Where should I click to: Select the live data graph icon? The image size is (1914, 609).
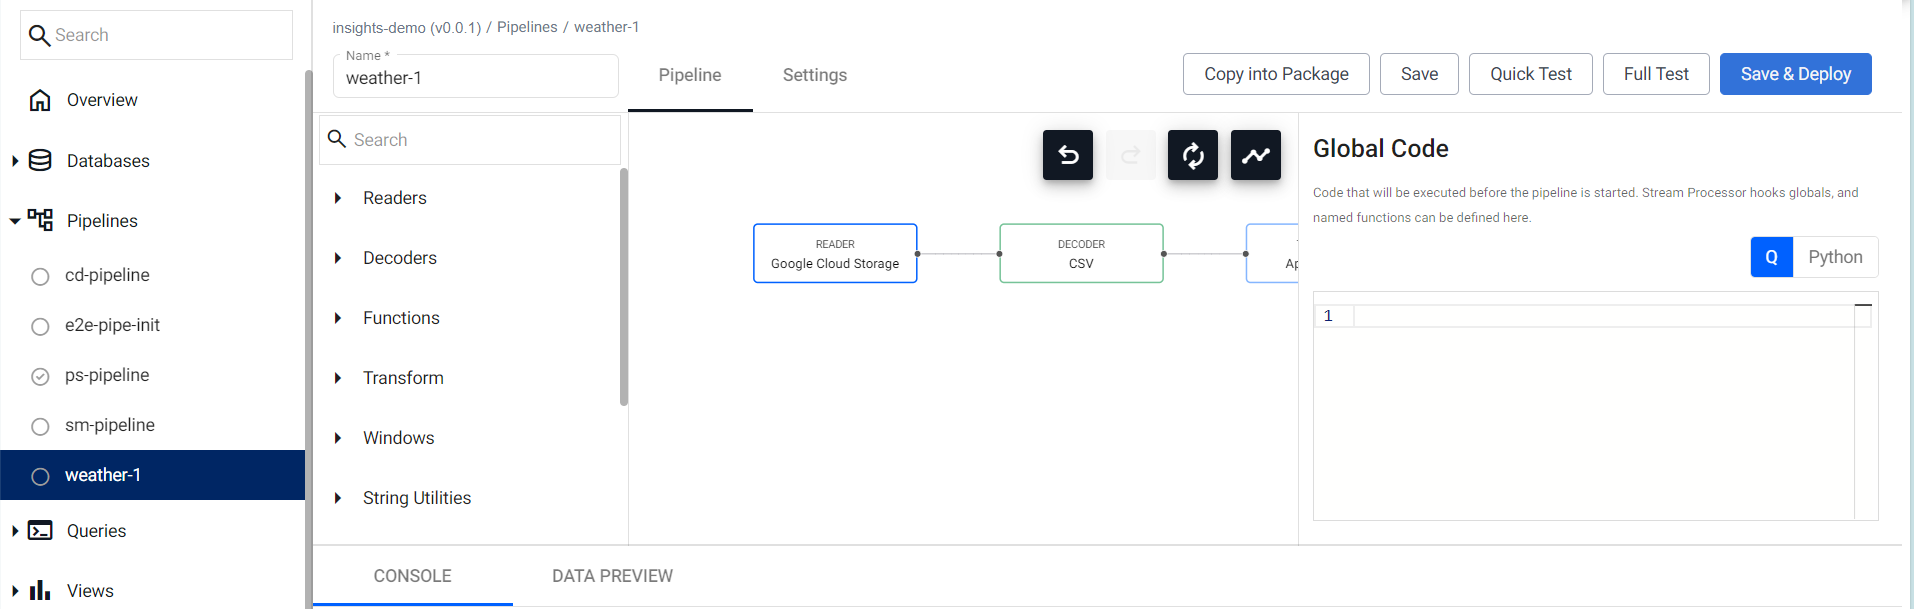1256,155
